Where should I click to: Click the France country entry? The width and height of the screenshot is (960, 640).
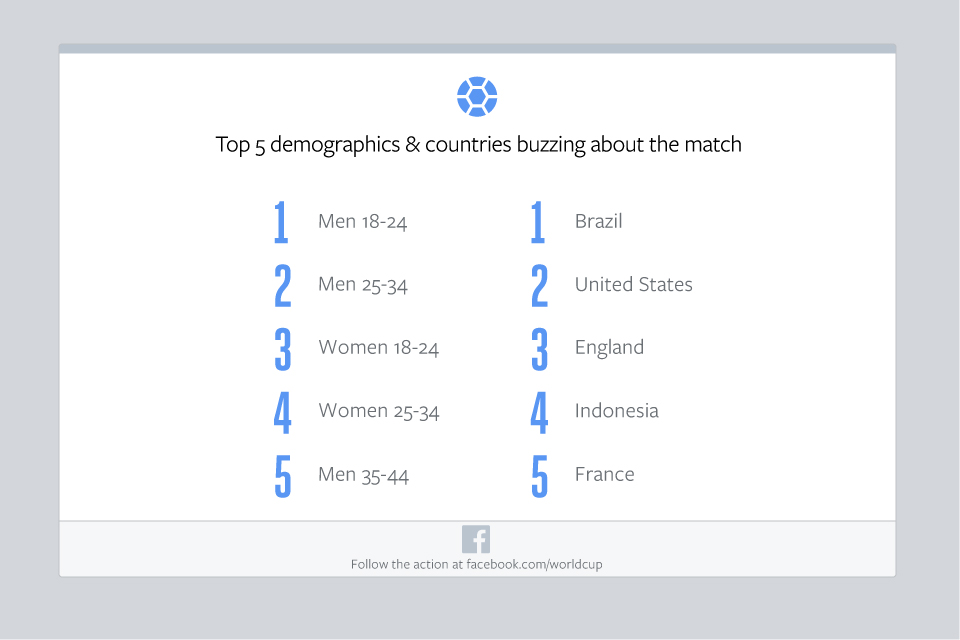(604, 475)
